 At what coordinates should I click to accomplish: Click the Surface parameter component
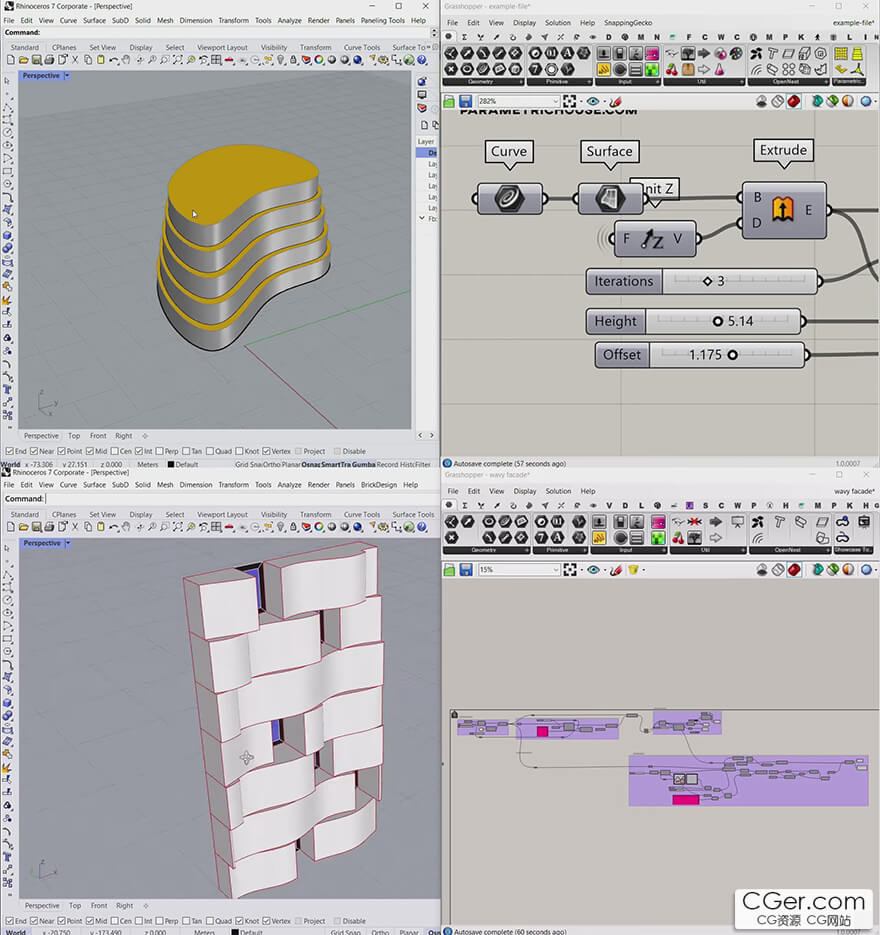point(610,199)
